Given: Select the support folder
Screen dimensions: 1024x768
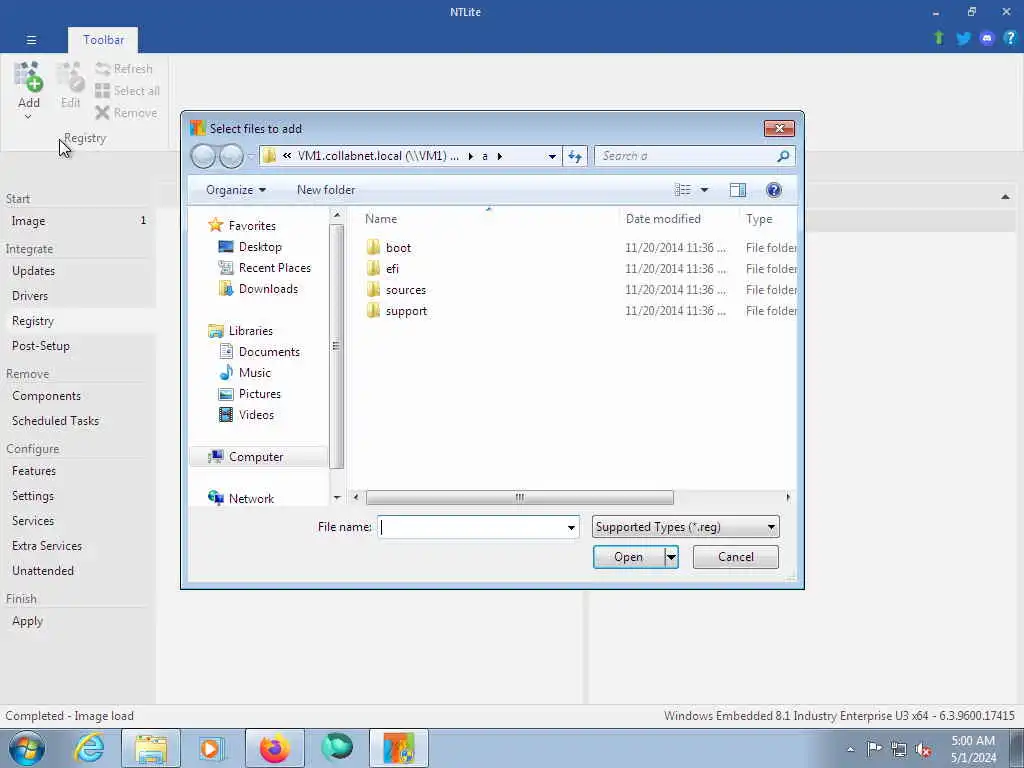Looking at the screenshot, I should coord(406,311).
